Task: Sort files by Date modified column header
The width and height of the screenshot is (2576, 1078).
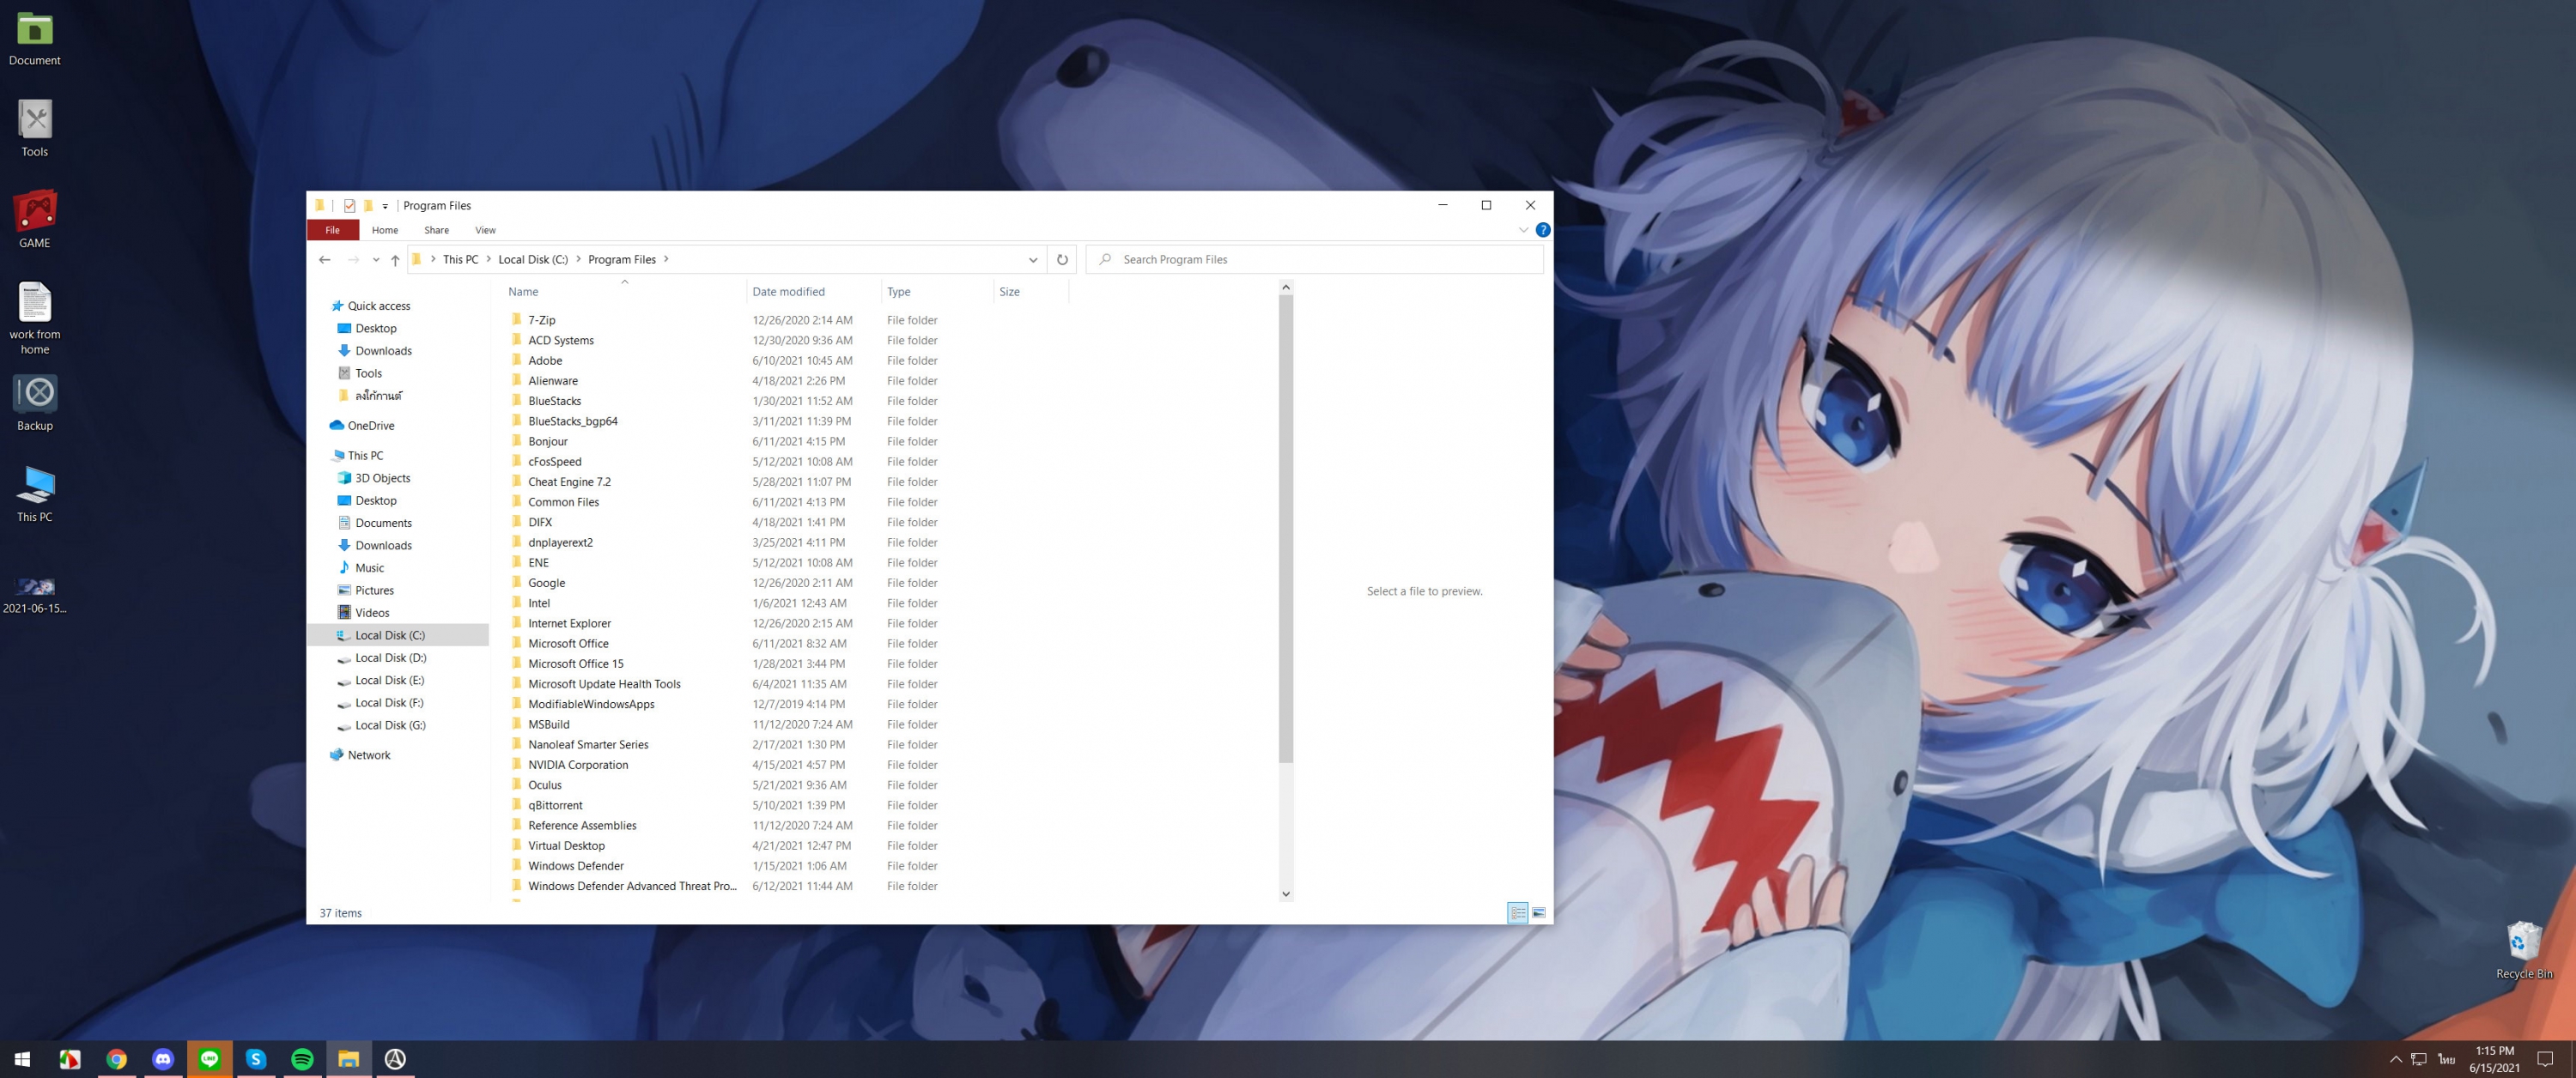Action: (x=788, y=292)
